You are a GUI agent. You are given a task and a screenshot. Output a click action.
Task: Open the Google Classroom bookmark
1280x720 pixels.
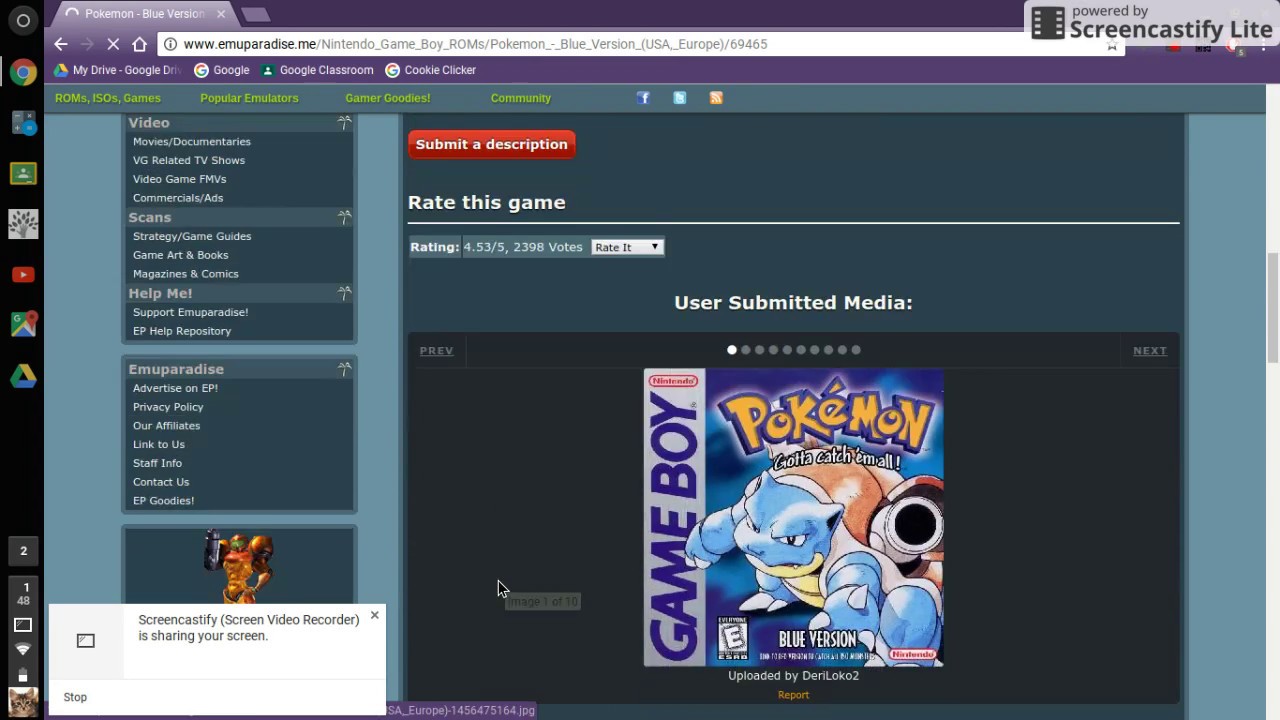[x=317, y=70]
